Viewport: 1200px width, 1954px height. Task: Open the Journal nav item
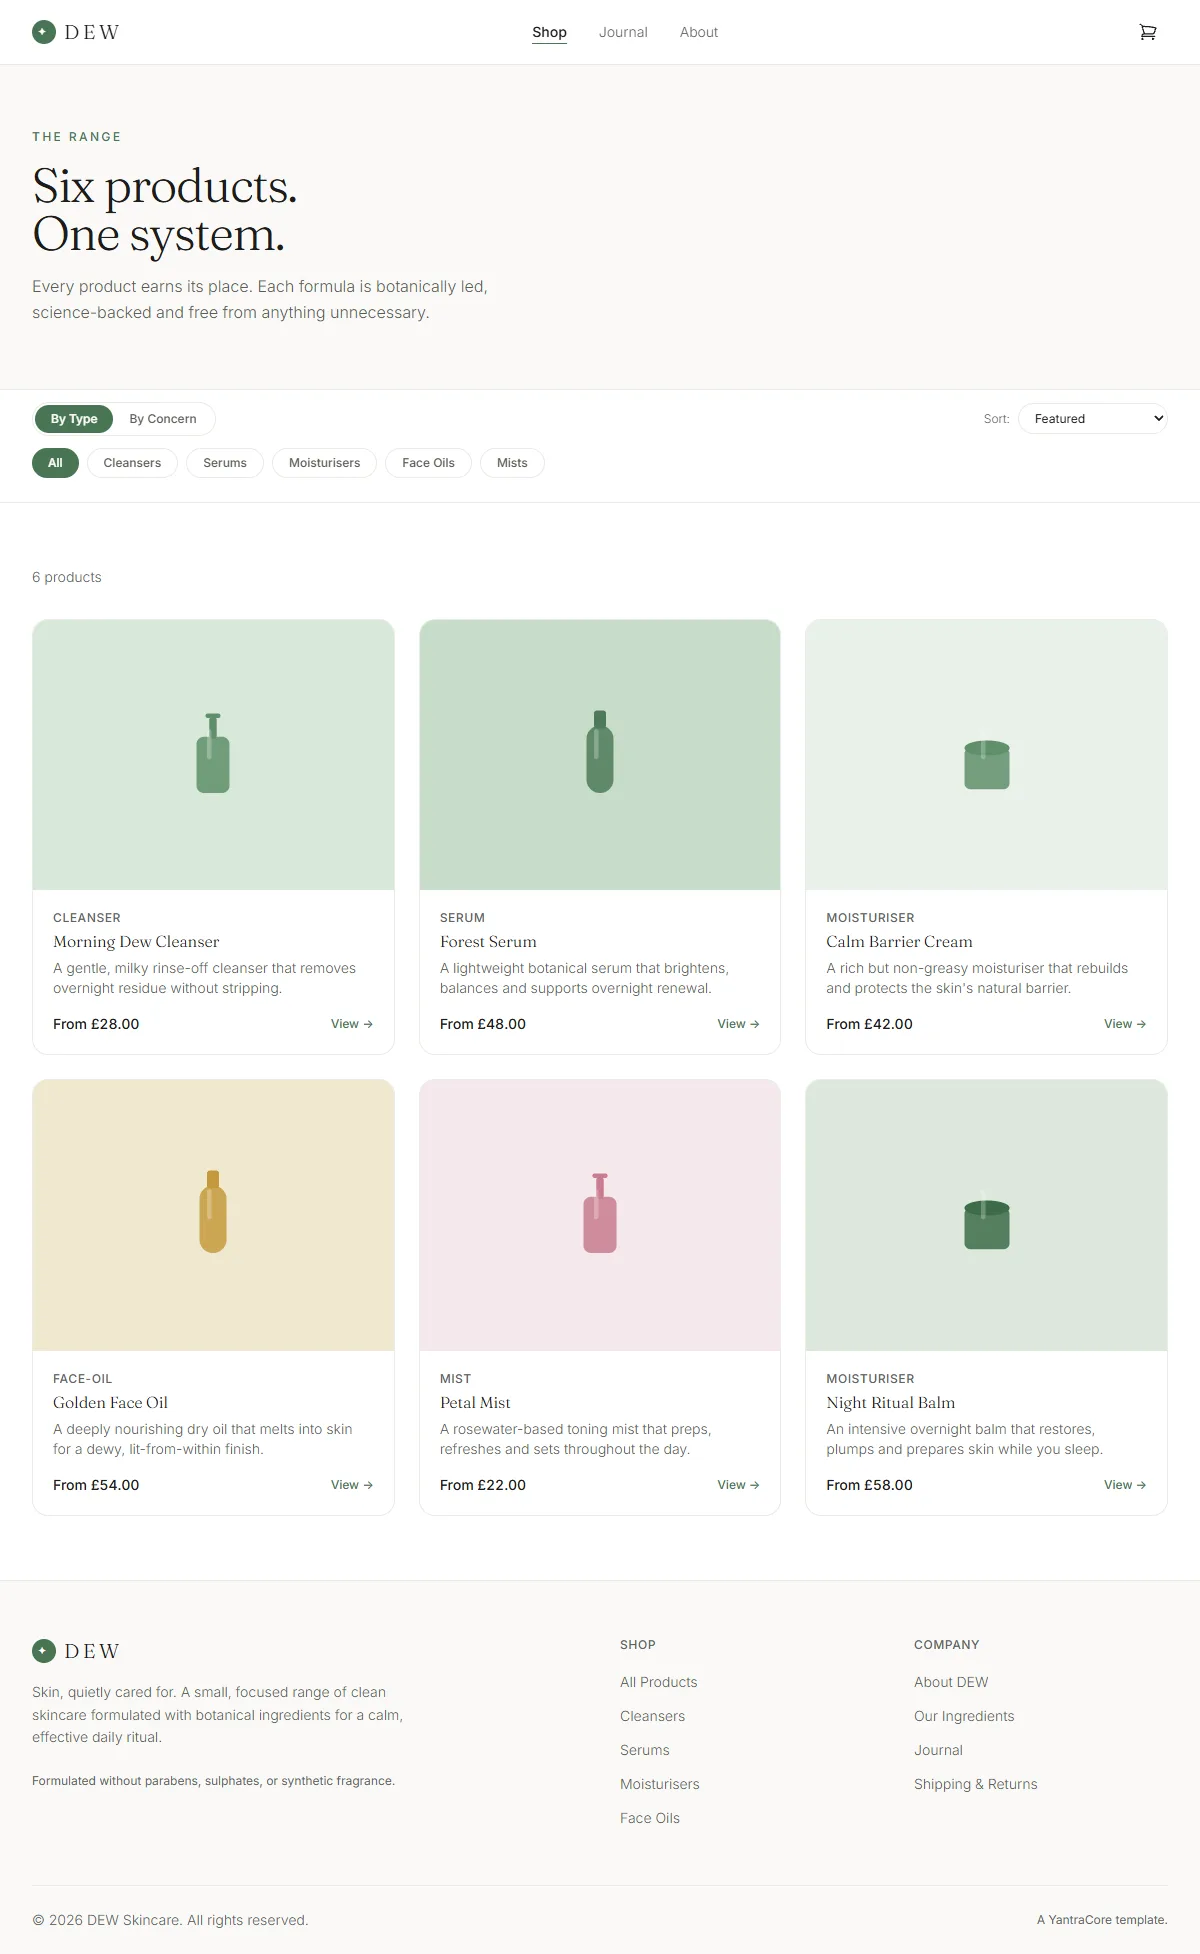point(623,32)
